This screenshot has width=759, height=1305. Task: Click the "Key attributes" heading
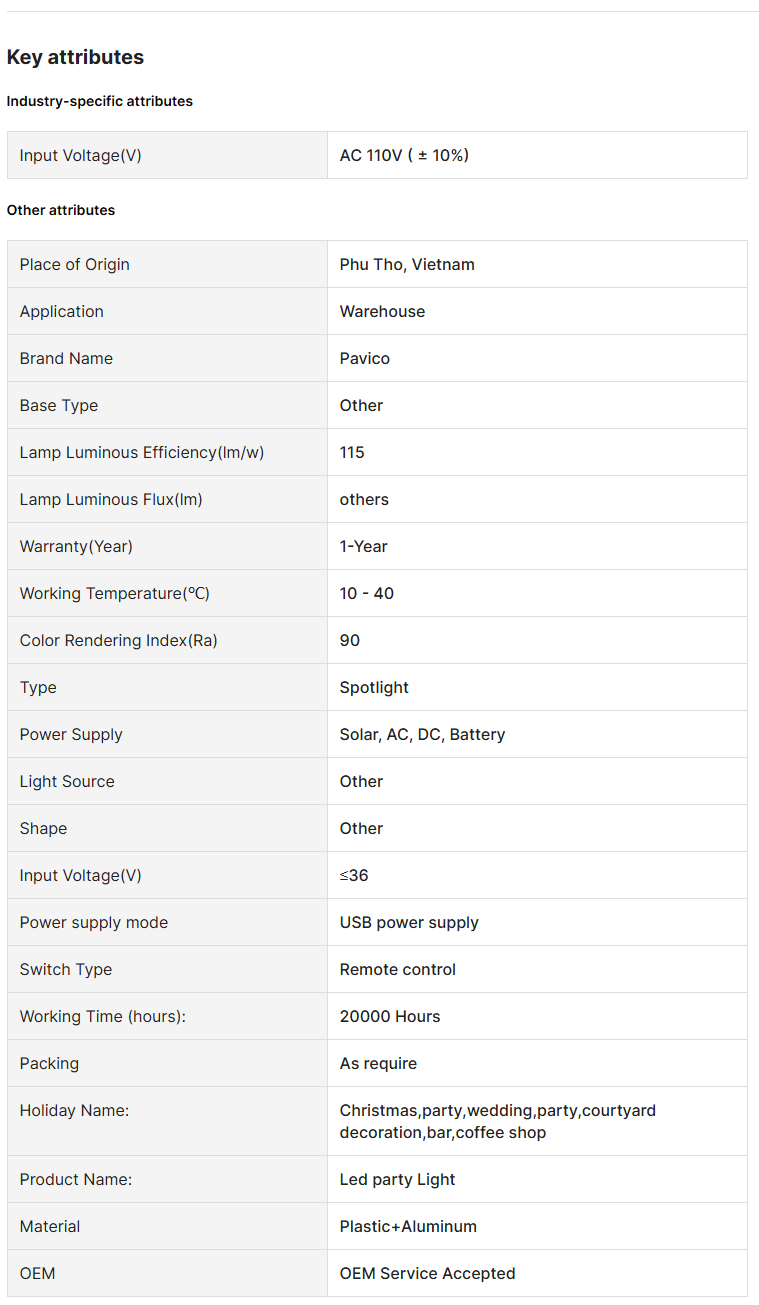pos(75,57)
